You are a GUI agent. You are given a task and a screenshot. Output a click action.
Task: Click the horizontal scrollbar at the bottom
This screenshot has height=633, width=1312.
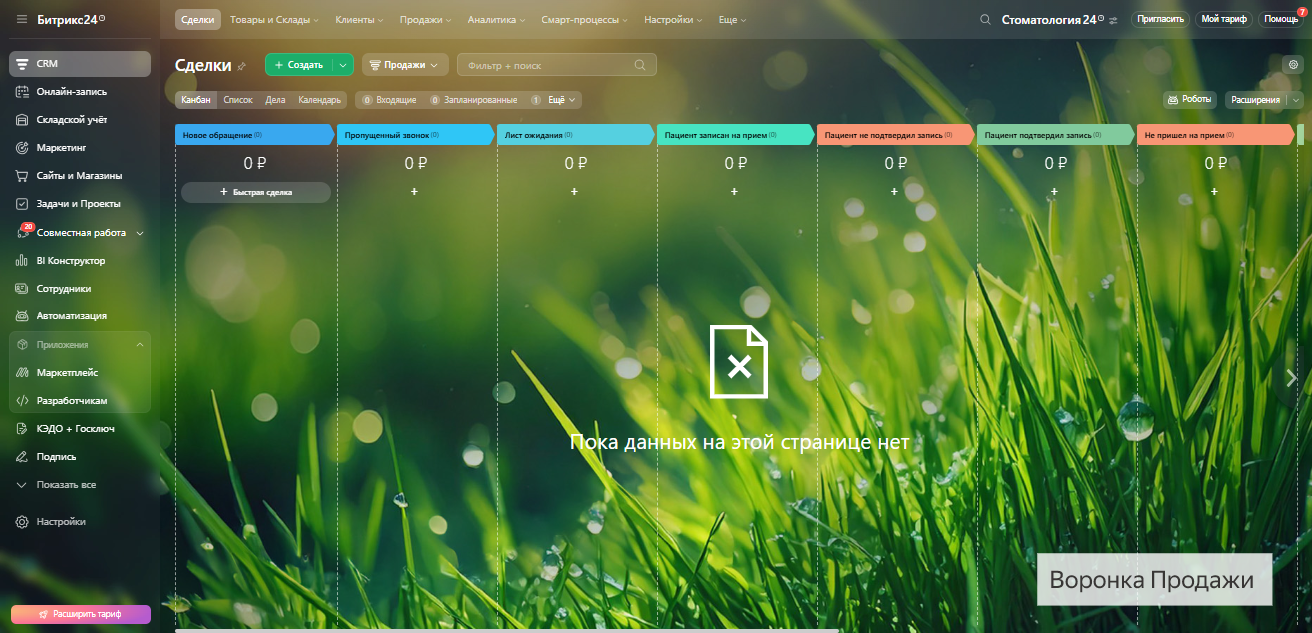coord(507,630)
